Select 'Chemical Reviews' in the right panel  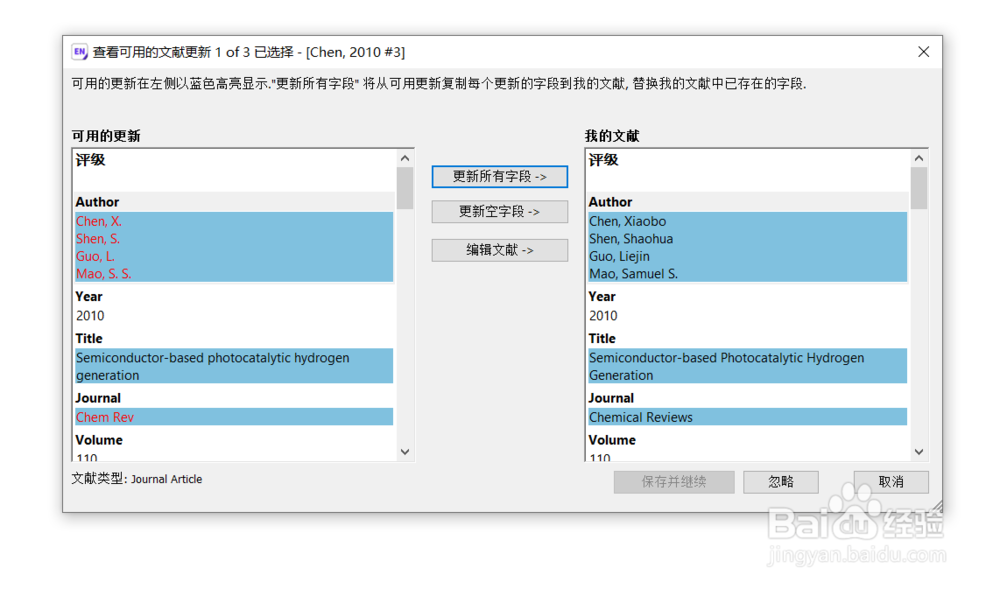coord(642,417)
